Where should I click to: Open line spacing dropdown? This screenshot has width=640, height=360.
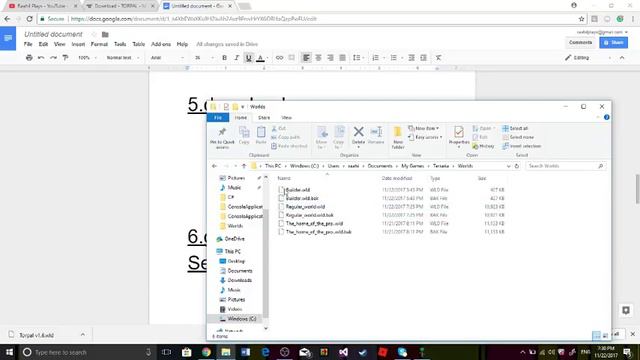(x=358, y=58)
